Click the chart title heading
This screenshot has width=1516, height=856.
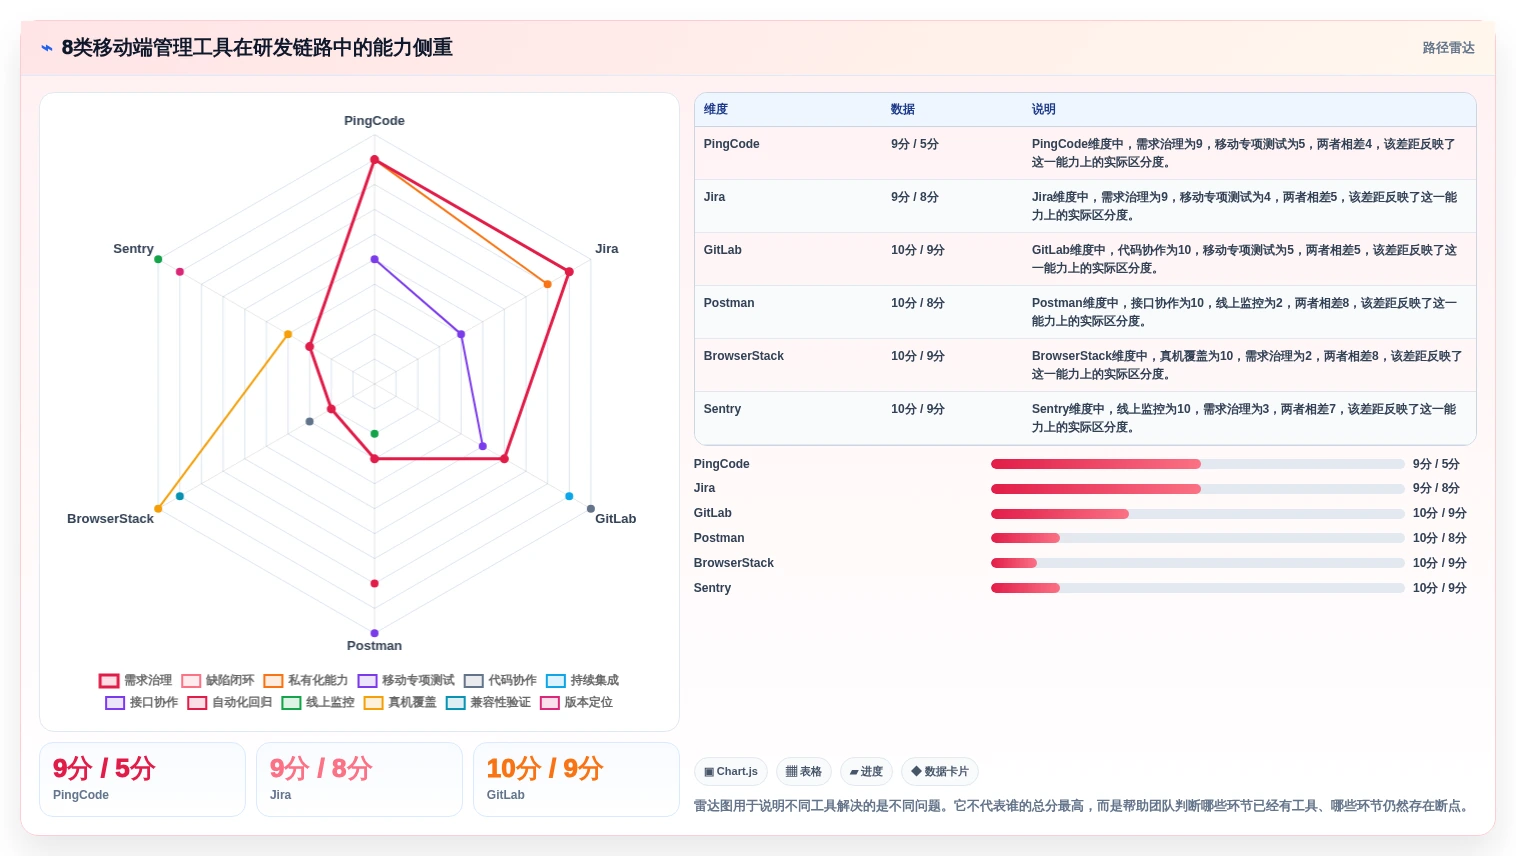point(257,48)
